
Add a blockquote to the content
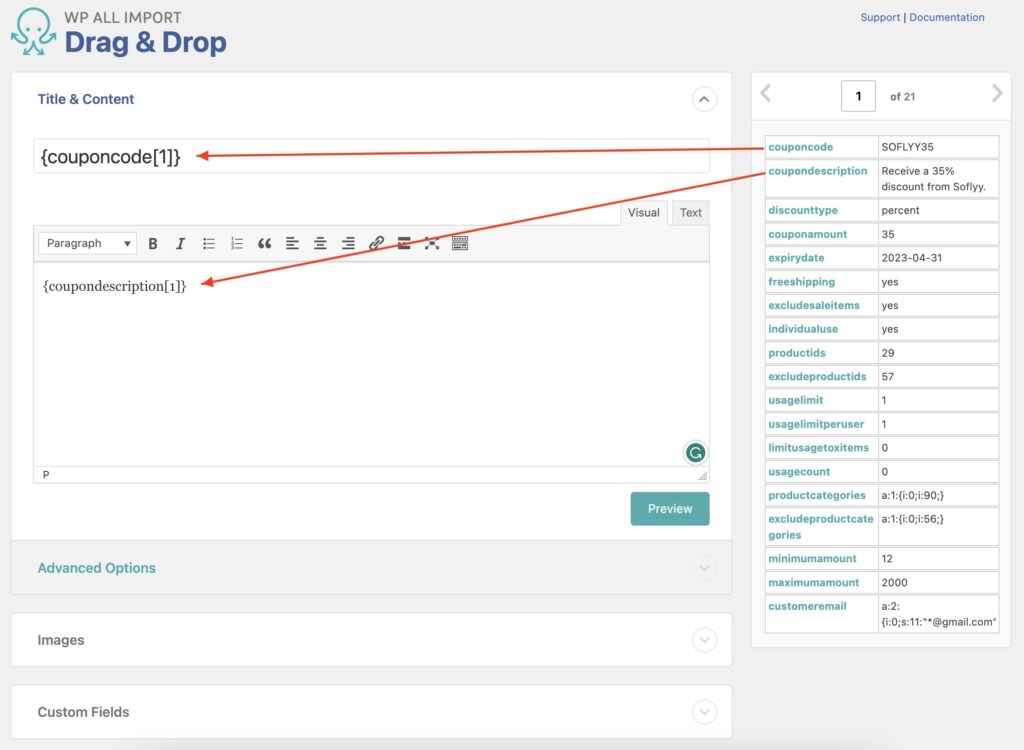(263, 243)
